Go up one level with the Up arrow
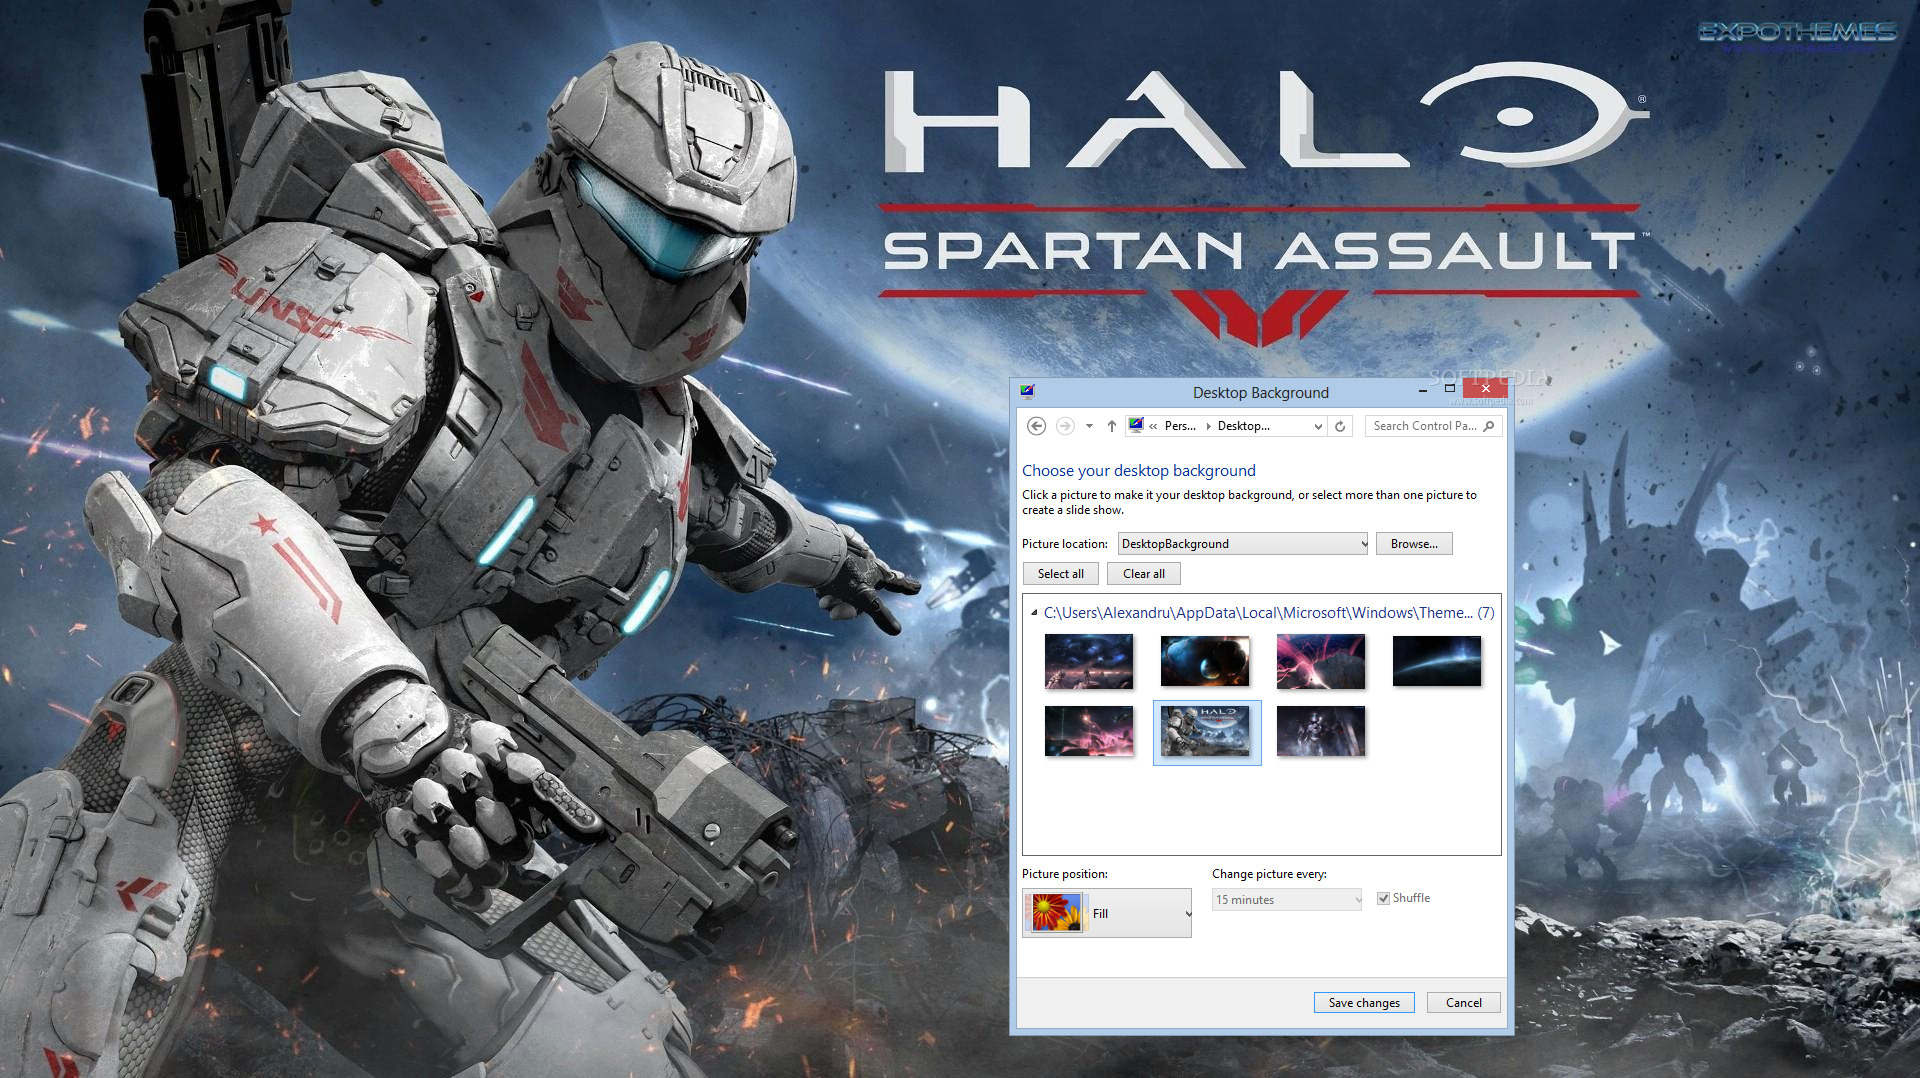 1111,426
